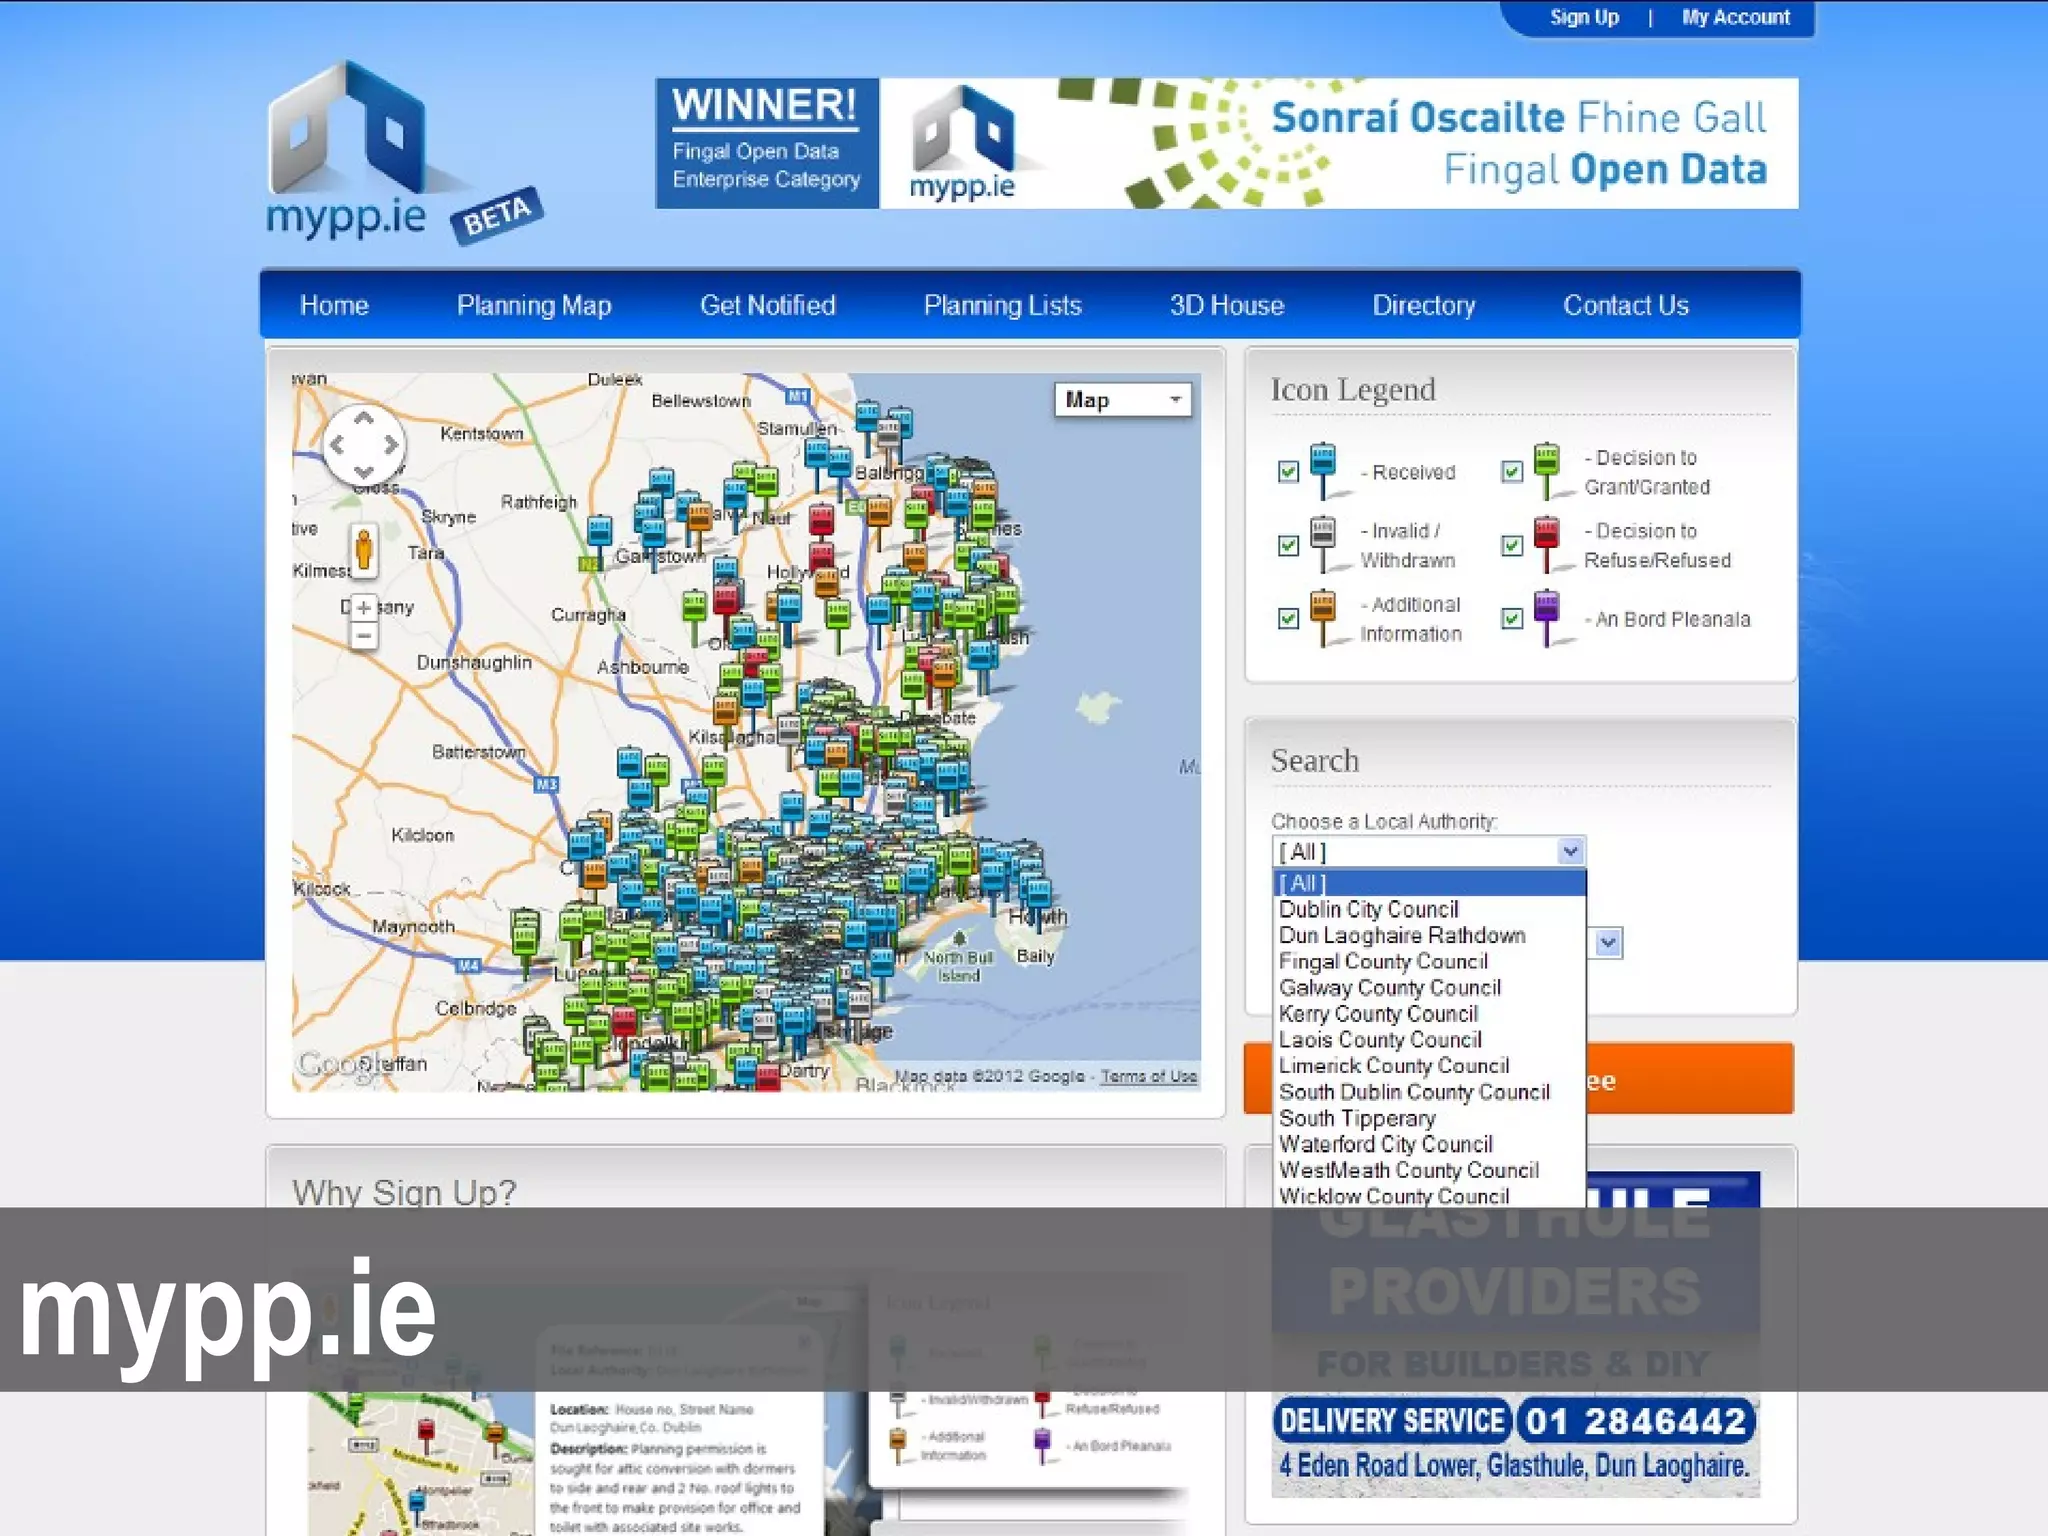Screen dimensions: 2048x1536
Task: Click the Sign Up link
Action: pyautogui.click(x=1584, y=17)
